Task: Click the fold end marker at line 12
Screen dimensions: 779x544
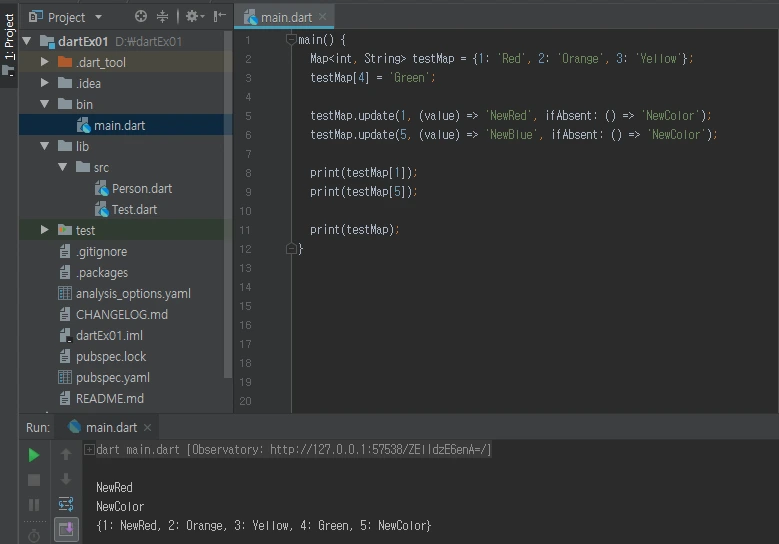Action: pos(291,248)
